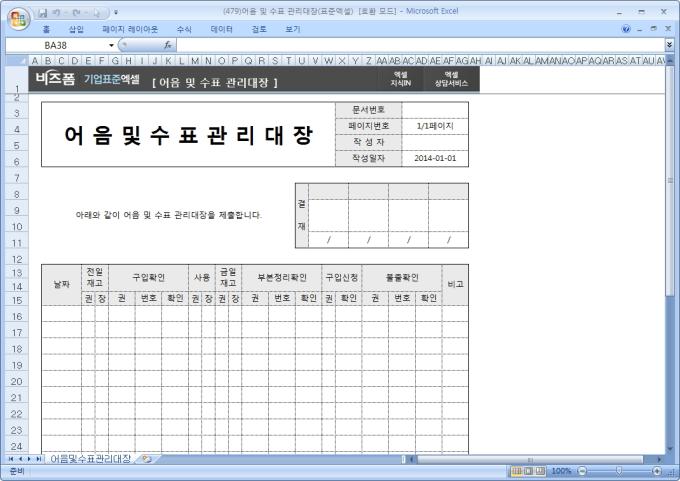Minimize the workbook window inside Excel
Image resolution: width=680 pixels, height=481 pixels.
[x=640, y=29]
